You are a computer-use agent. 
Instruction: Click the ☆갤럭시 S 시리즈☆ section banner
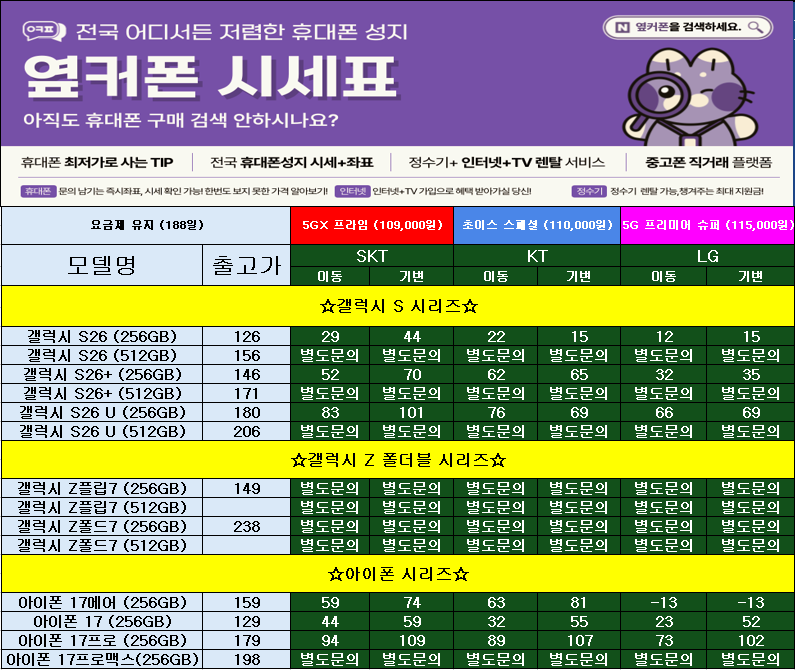click(398, 306)
